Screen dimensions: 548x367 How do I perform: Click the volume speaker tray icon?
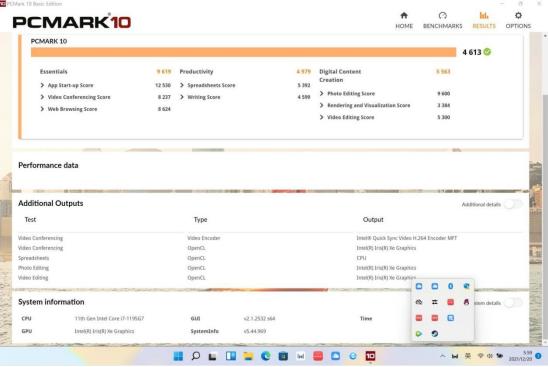[x=490, y=356]
